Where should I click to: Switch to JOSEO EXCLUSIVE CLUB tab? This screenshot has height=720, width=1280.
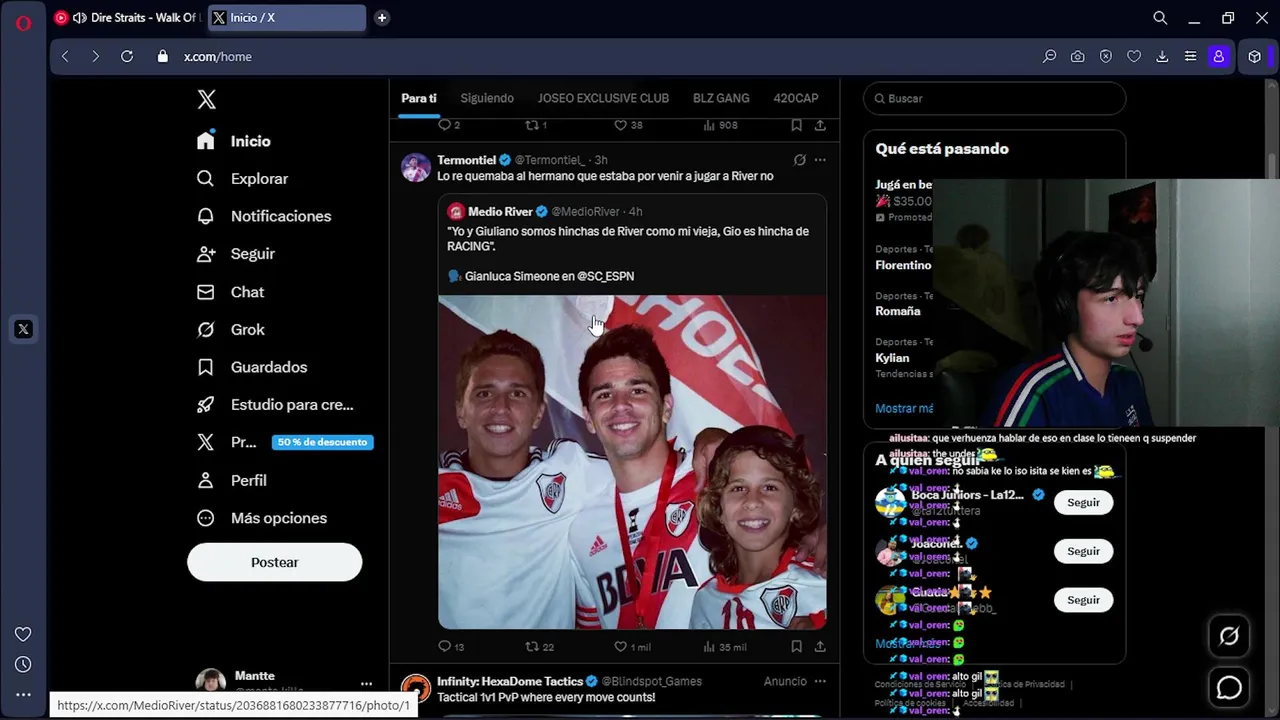coord(603,98)
